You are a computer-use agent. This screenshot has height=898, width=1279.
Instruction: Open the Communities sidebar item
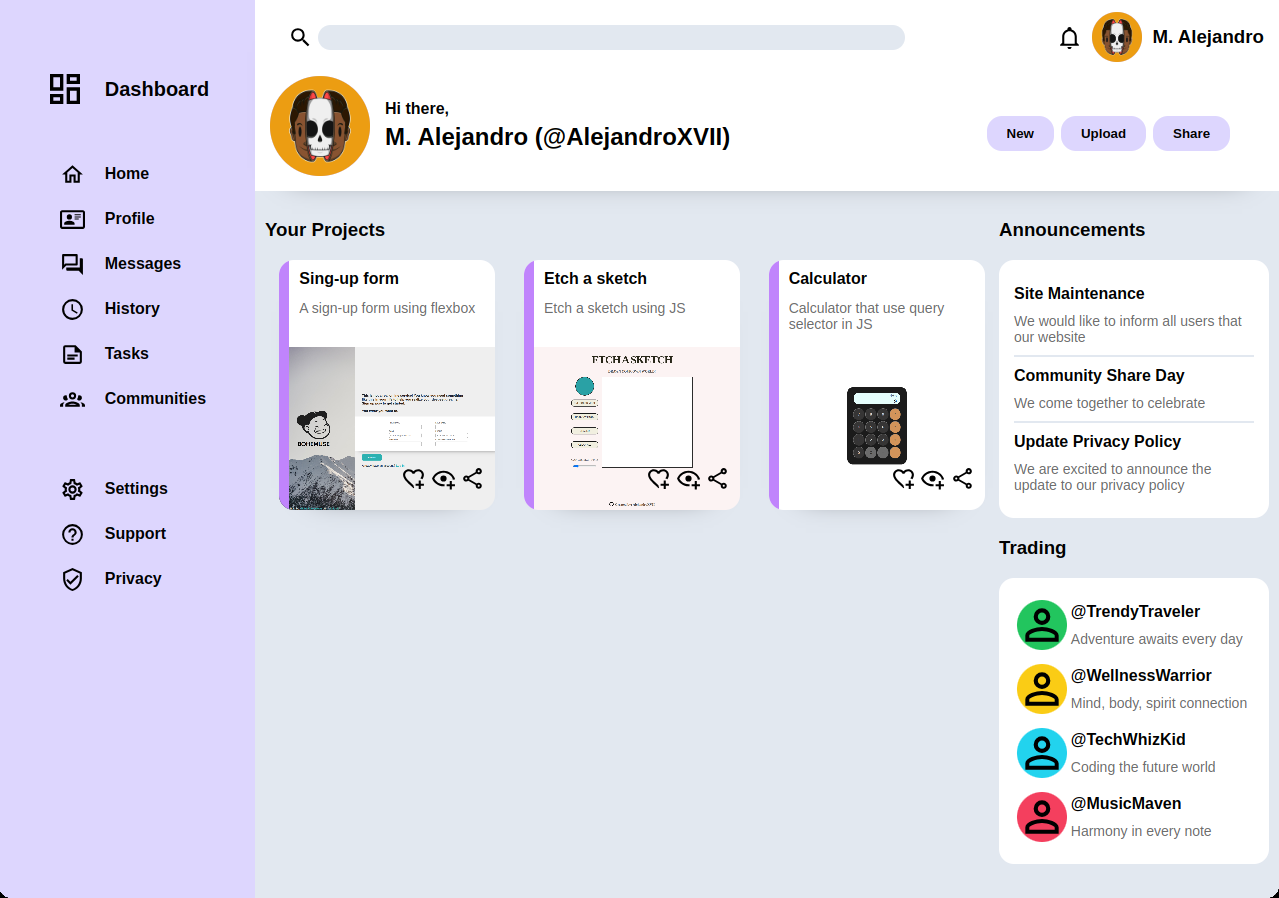pyautogui.click(x=154, y=399)
